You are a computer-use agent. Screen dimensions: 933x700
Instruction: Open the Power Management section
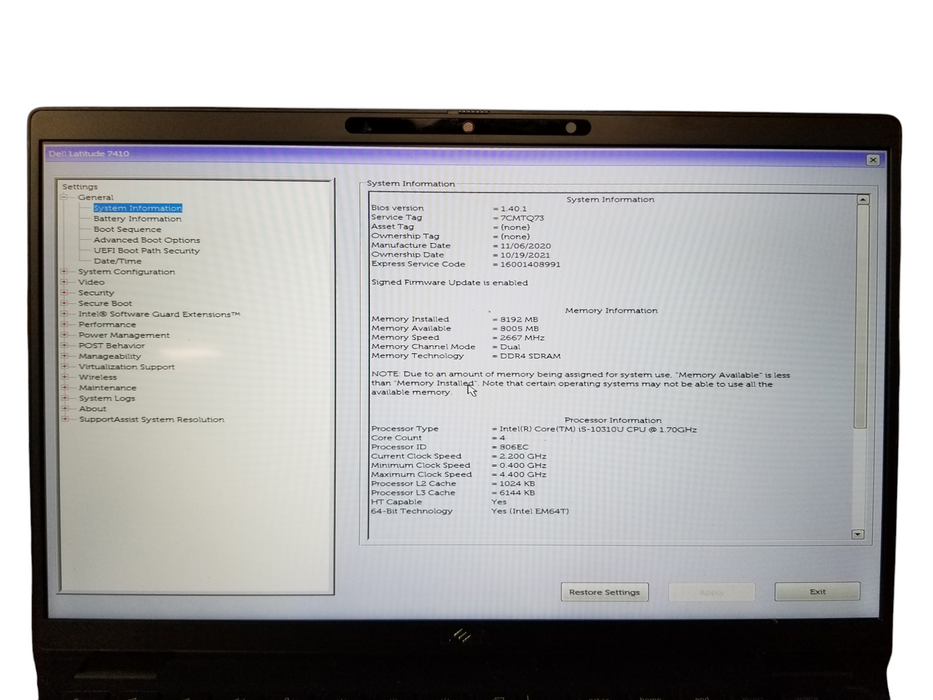tap(122, 334)
